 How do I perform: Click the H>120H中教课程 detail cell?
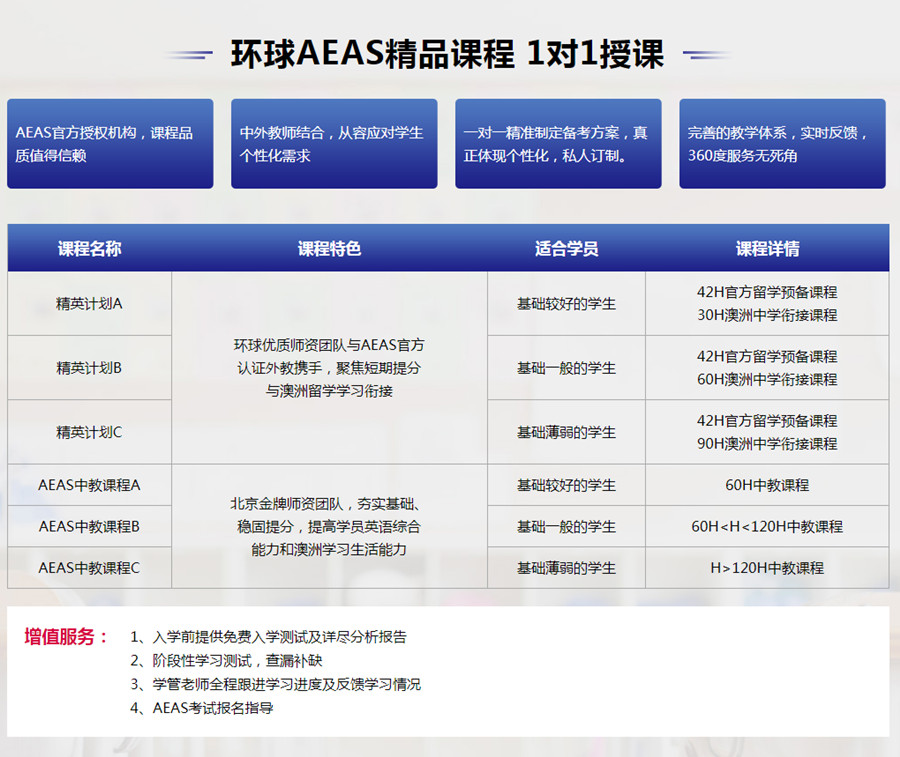point(767,568)
